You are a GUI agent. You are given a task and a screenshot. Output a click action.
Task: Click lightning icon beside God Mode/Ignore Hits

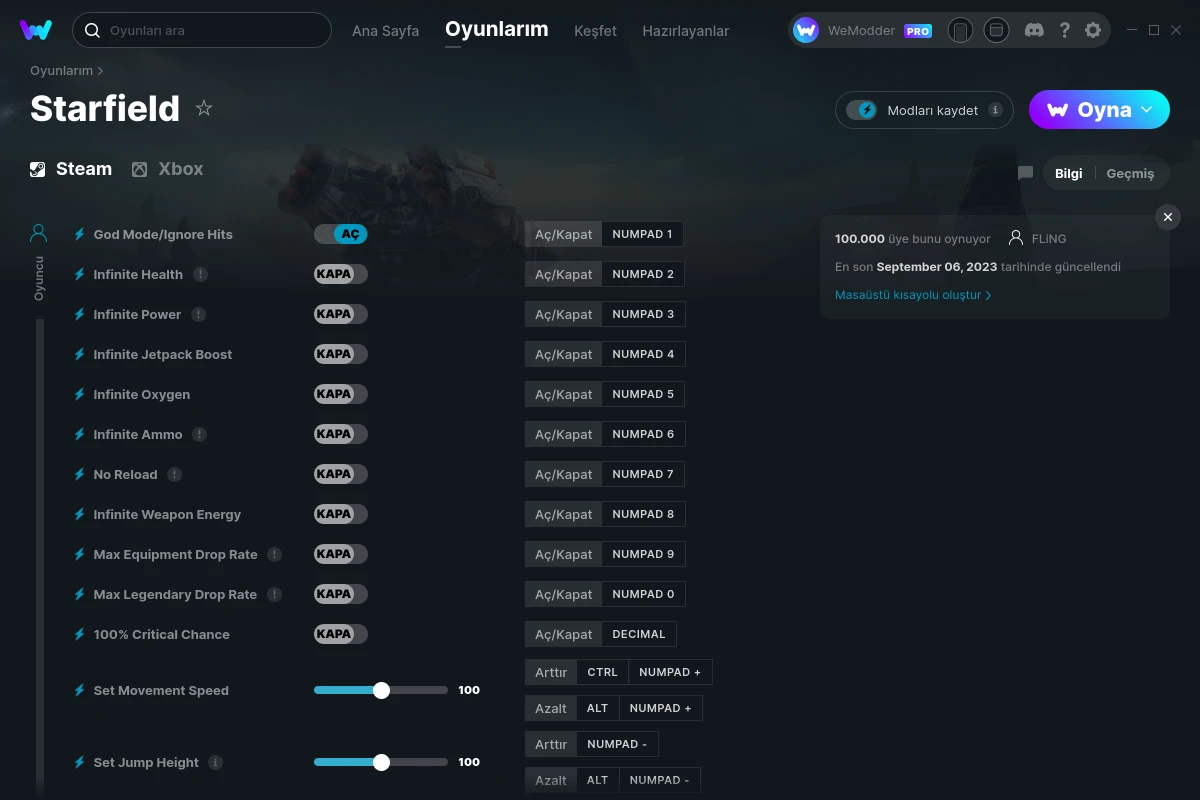[x=80, y=234]
